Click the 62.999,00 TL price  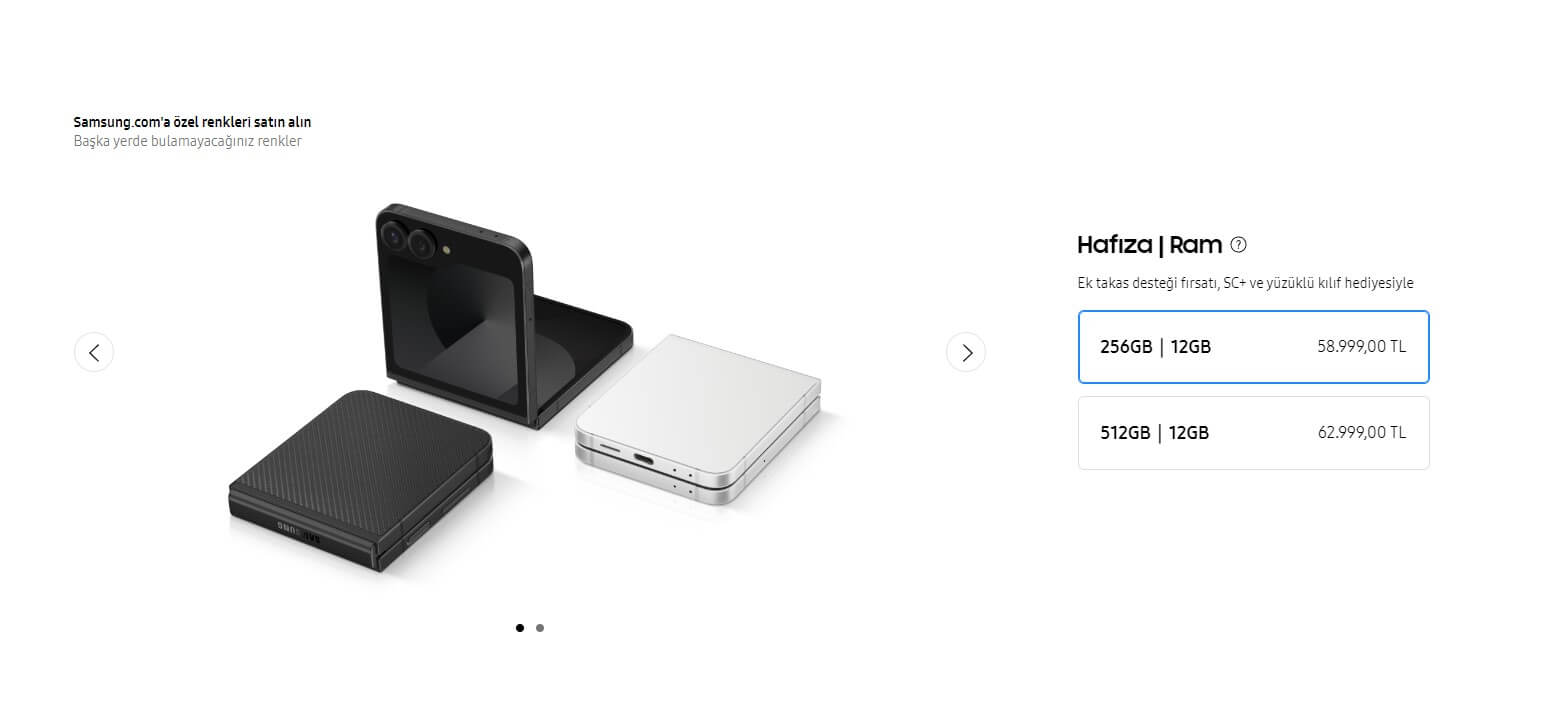coord(1362,433)
